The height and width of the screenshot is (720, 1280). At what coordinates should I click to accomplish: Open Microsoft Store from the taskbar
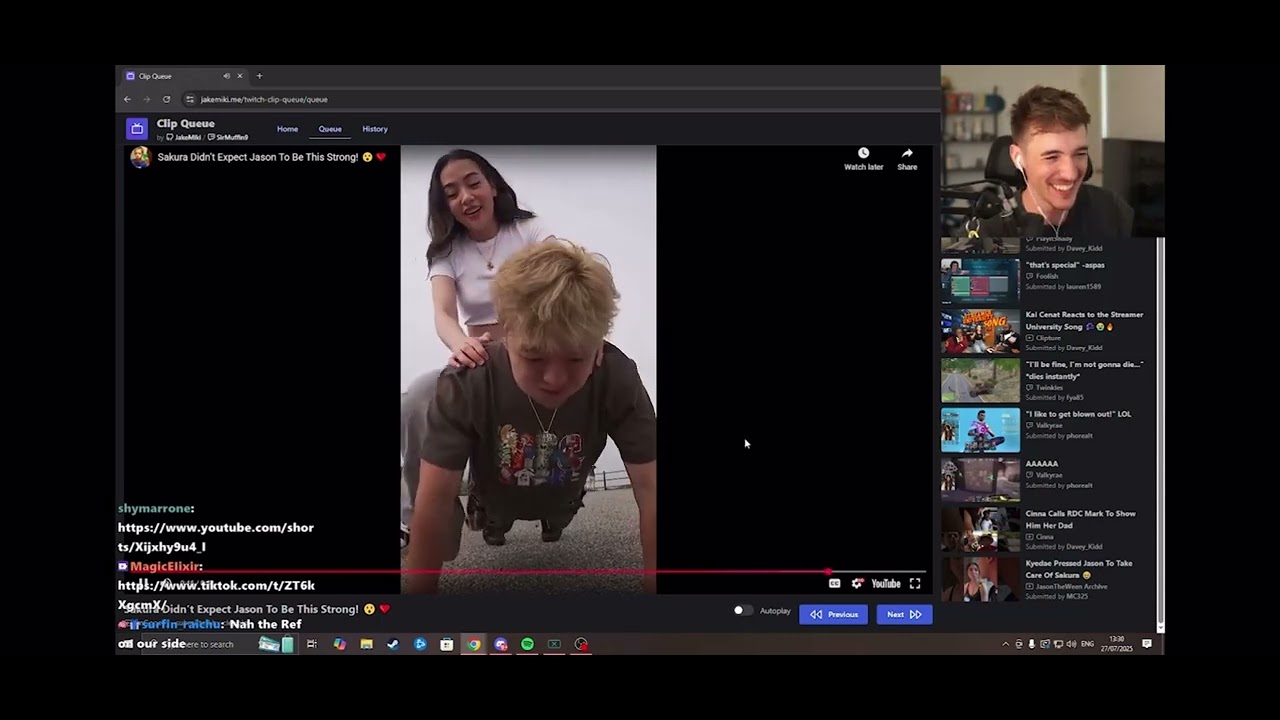(x=447, y=644)
